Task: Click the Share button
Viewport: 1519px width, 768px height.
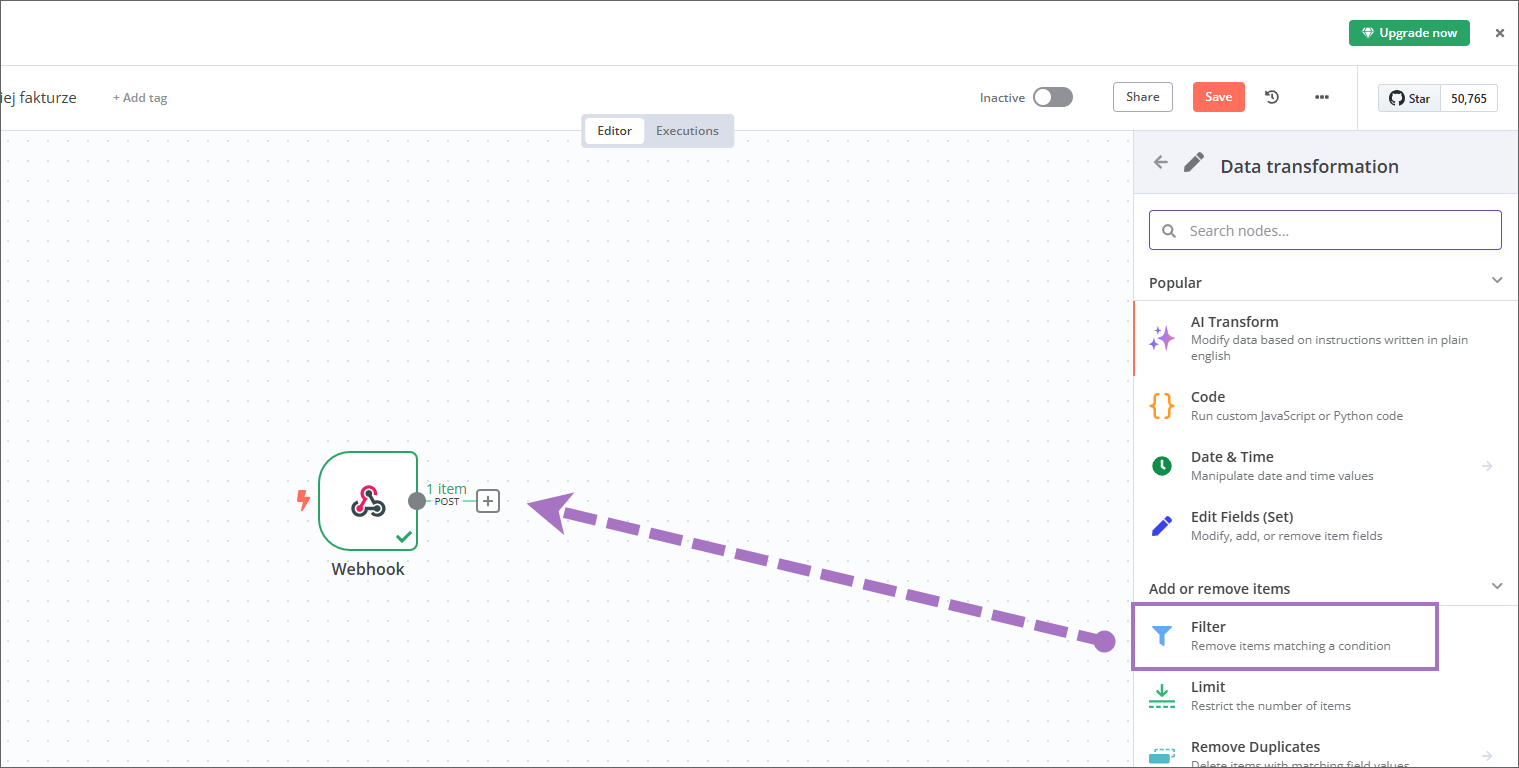Action: [x=1143, y=97]
